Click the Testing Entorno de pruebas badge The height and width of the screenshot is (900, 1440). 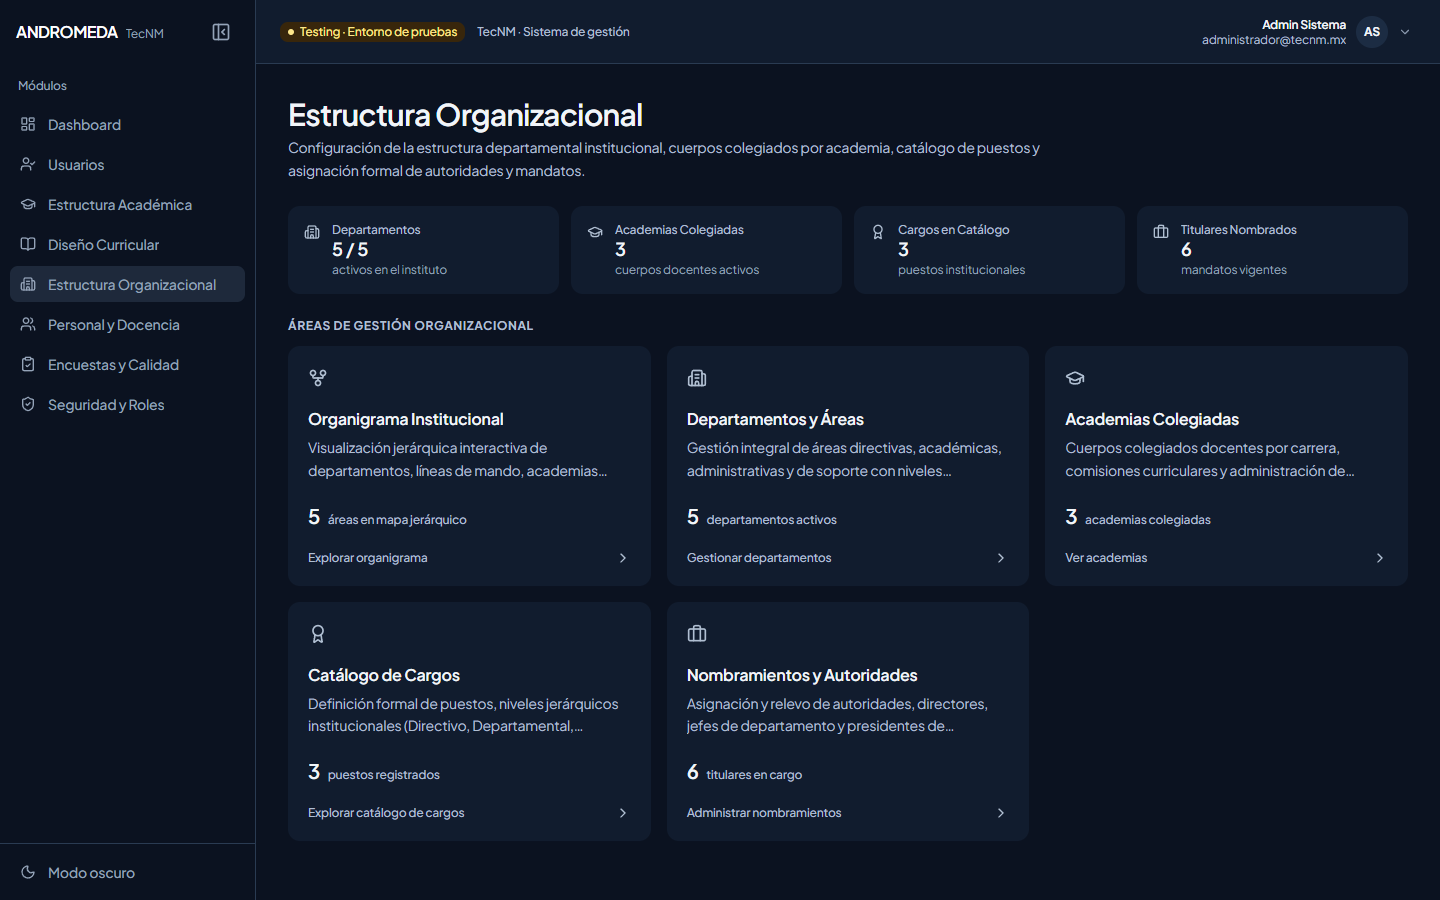372,32
